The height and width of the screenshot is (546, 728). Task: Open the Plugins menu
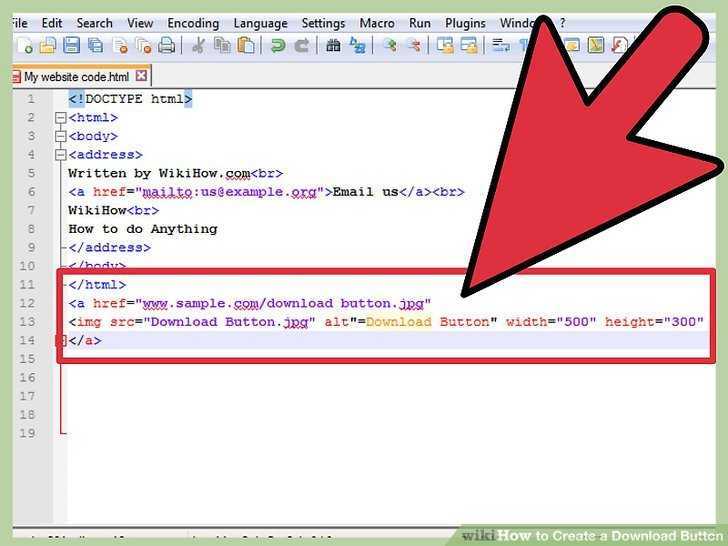pos(465,23)
